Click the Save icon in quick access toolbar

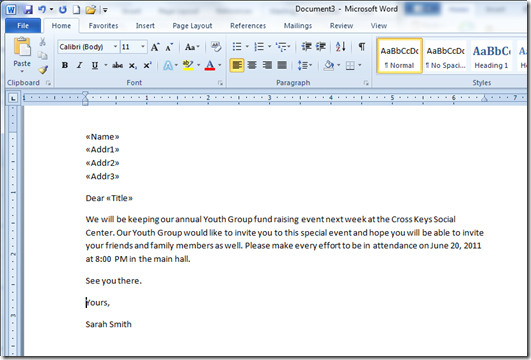point(28,9)
